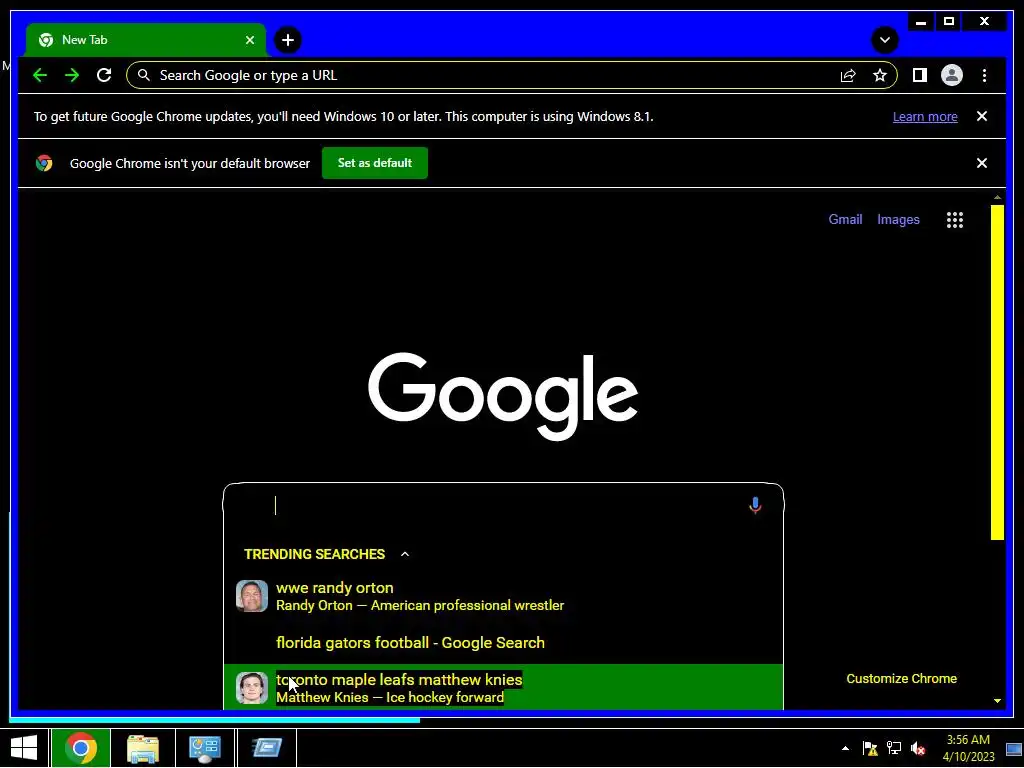
Task: Start voice search with microphone icon
Action: pos(755,505)
